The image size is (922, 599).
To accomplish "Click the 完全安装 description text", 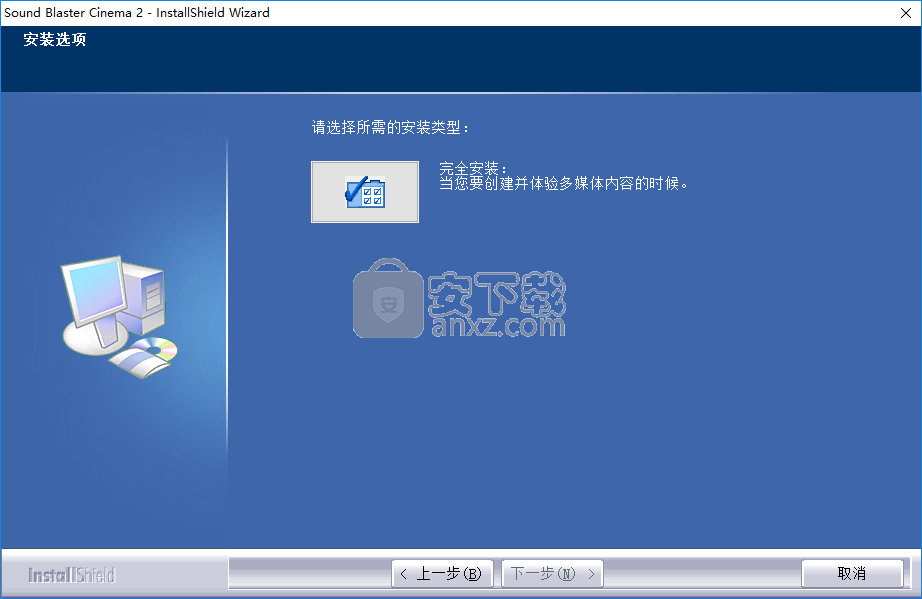I will pyautogui.click(x=564, y=176).
